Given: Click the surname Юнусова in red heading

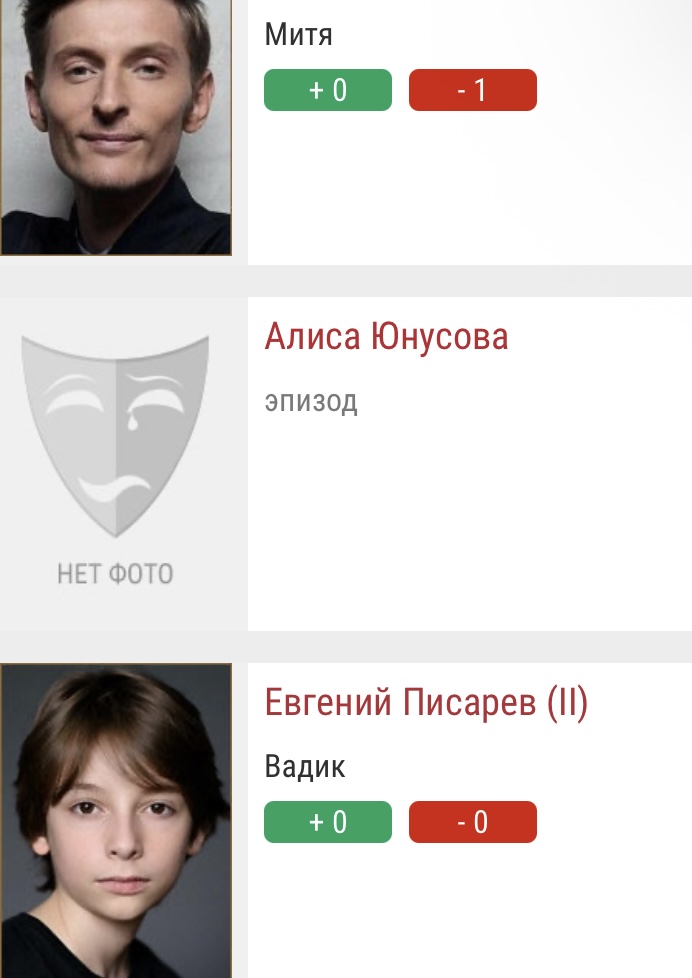Looking at the screenshot, I should pyautogui.click(x=439, y=337).
